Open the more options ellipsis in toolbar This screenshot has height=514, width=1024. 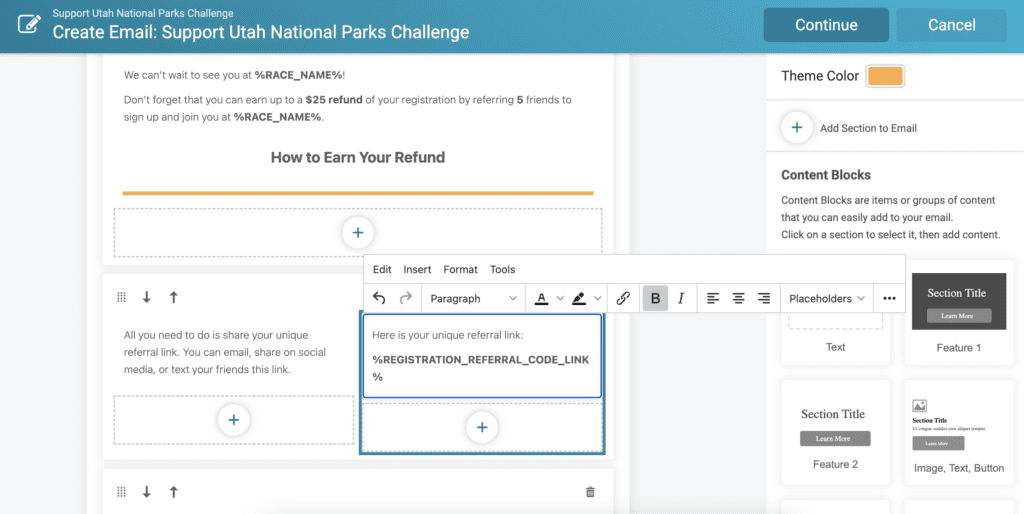click(x=889, y=298)
